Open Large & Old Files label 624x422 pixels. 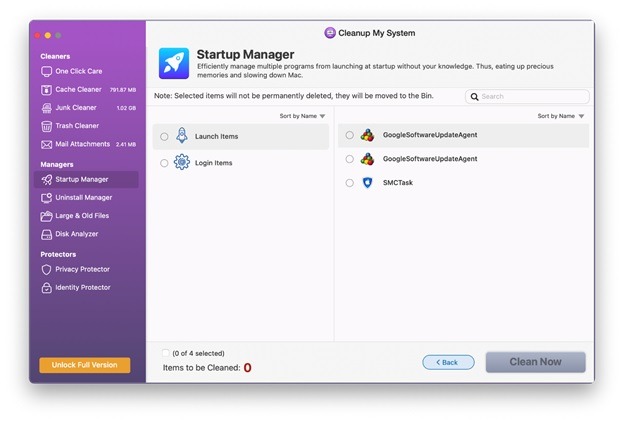click(x=82, y=216)
